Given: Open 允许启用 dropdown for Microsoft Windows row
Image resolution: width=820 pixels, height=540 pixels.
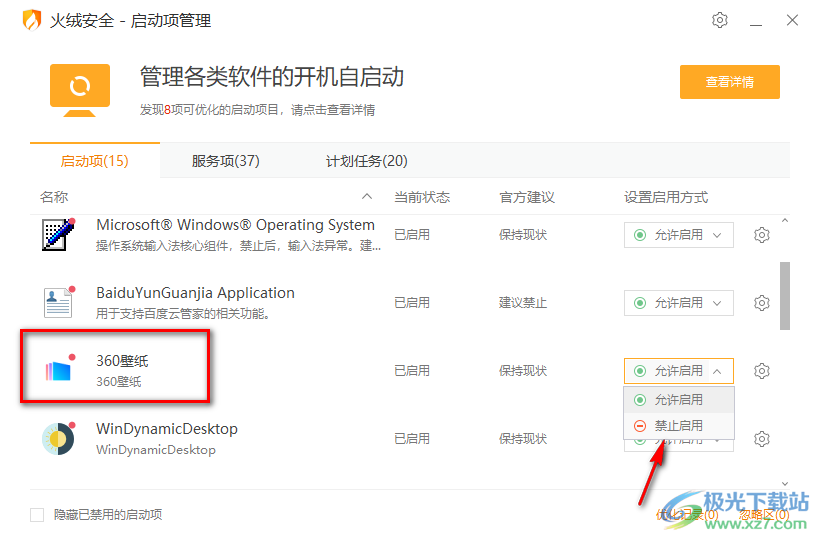Looking at the screenshot, I should click(678, 235).
